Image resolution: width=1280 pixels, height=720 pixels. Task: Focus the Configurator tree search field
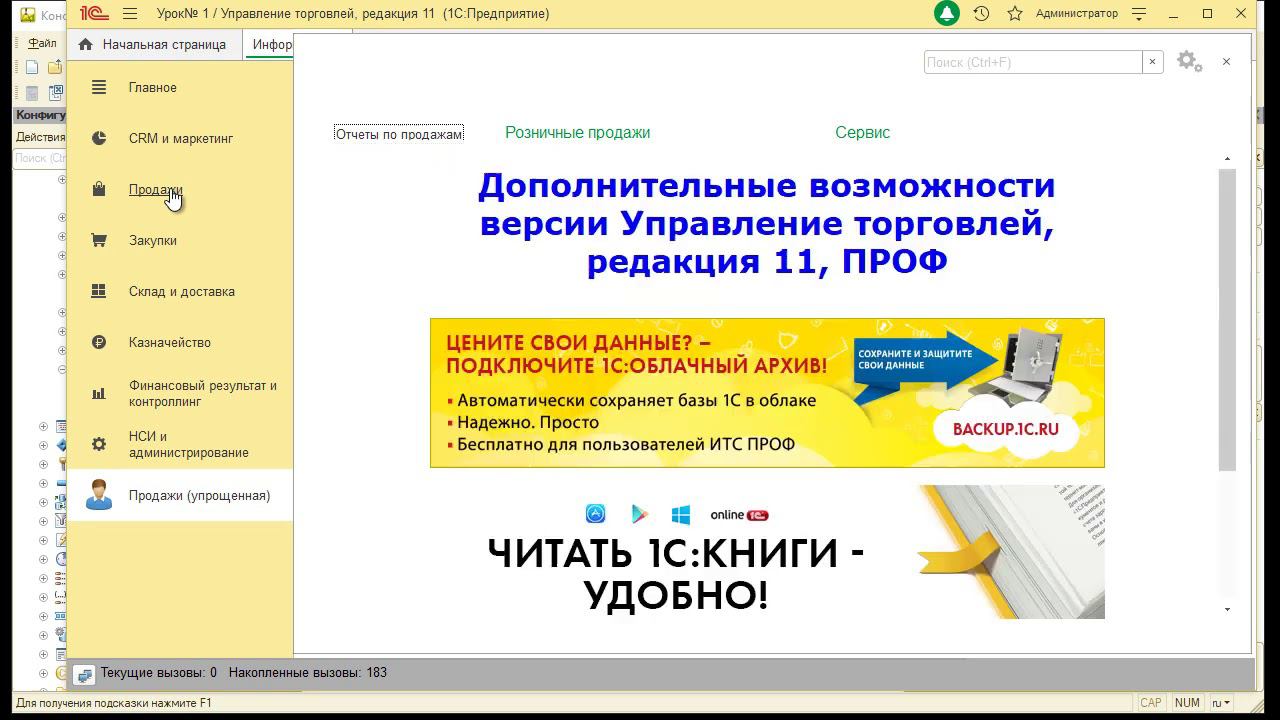tap(41, 158)
